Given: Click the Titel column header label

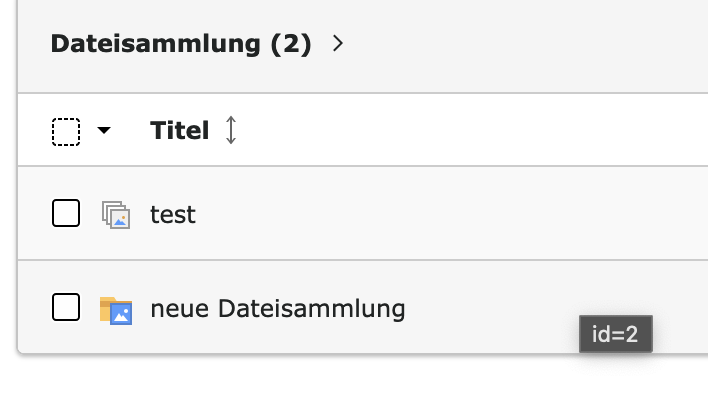Looking at the screenshot, I should (179, 131).
